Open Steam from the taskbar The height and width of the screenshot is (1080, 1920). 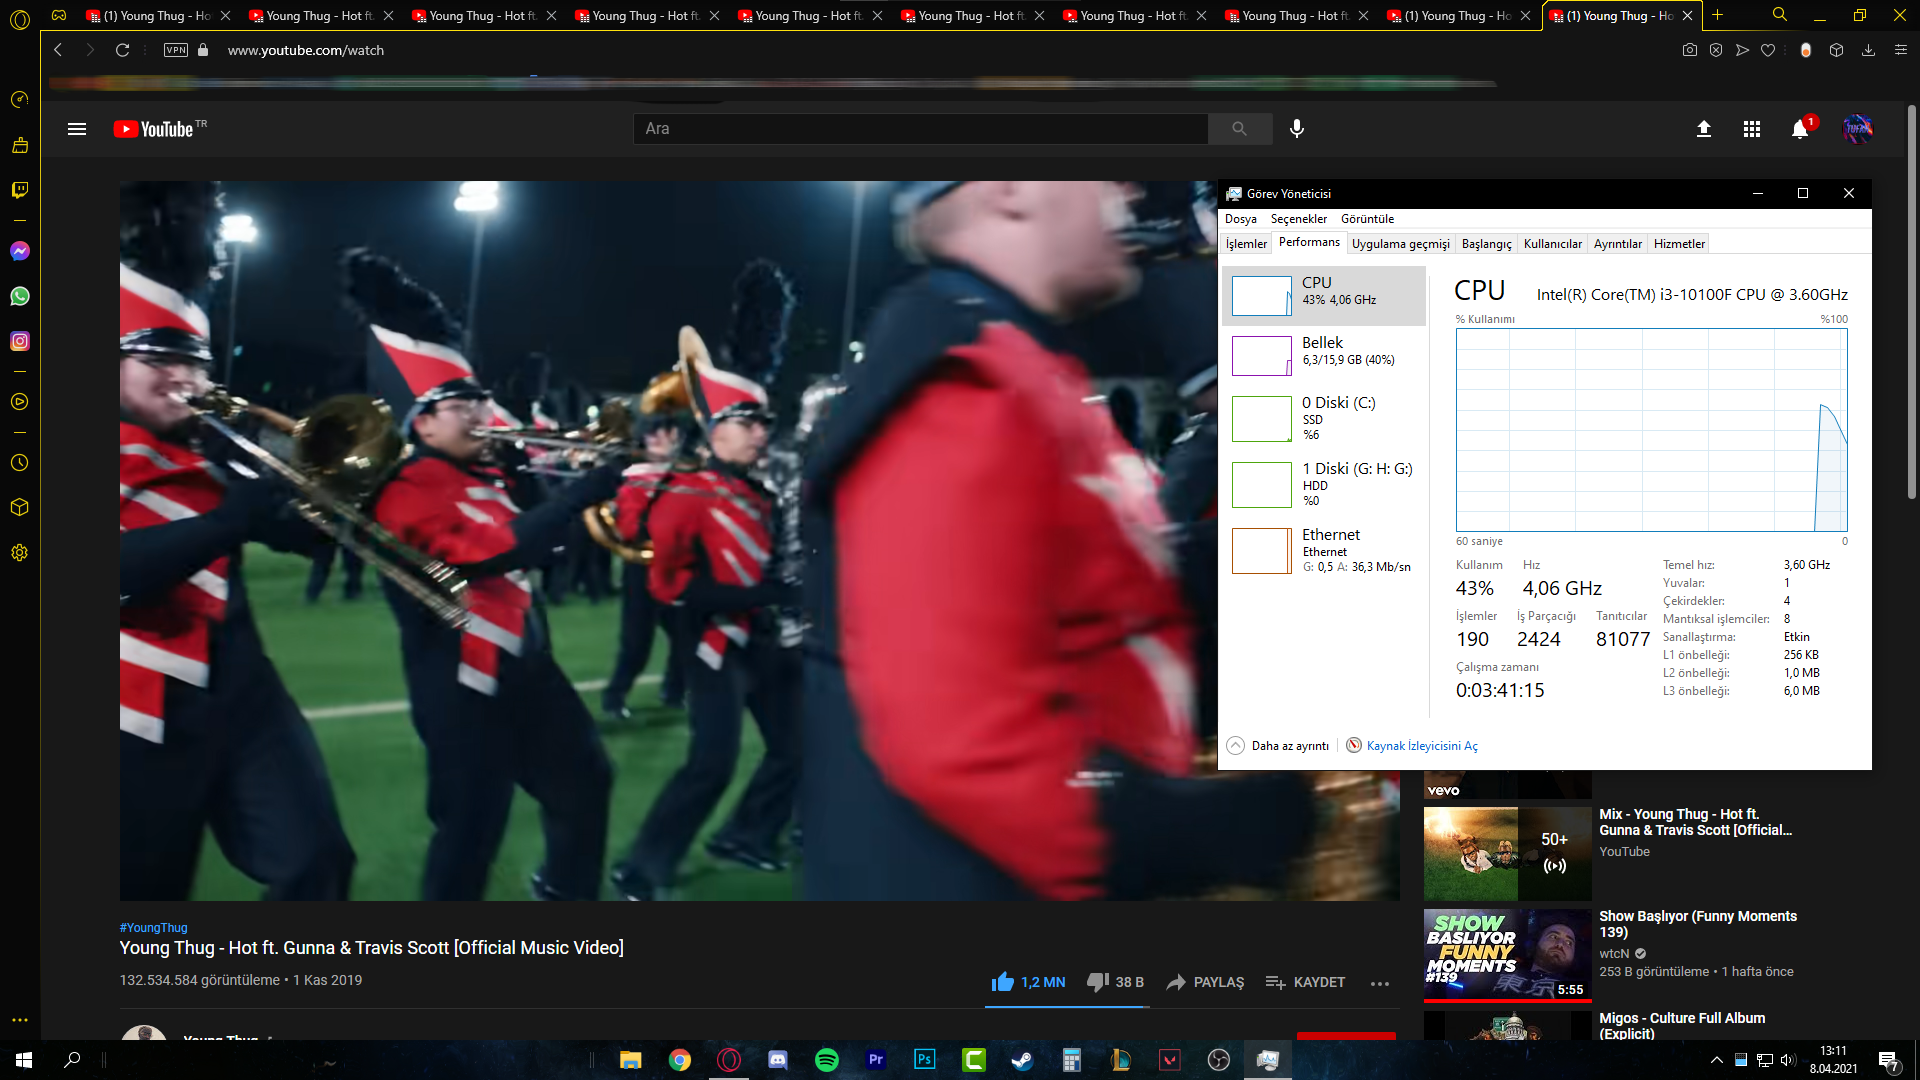click(1022, 1060)
